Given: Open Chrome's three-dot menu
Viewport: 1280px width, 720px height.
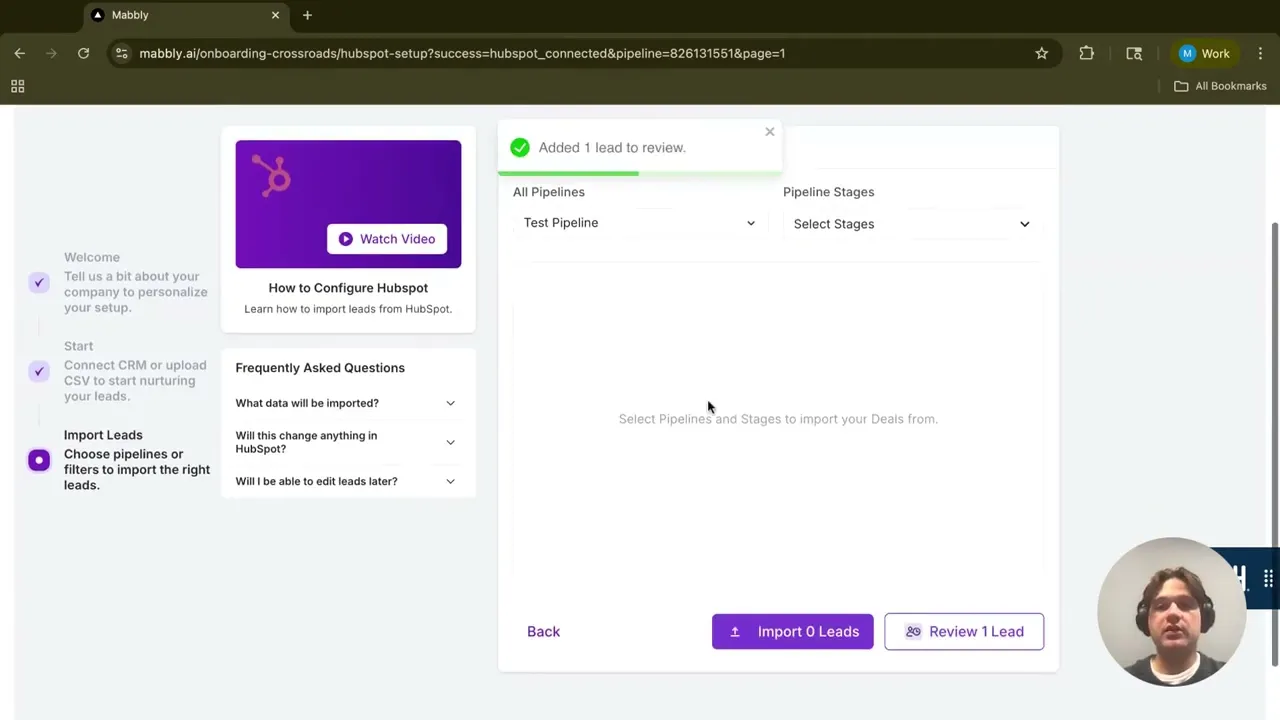Looking at the screenshot, I should (x=1260, y=53).
